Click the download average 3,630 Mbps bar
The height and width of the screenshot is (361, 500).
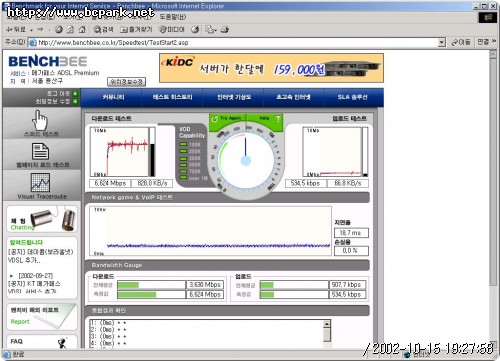pyautogui.click(x=151, y=285)
